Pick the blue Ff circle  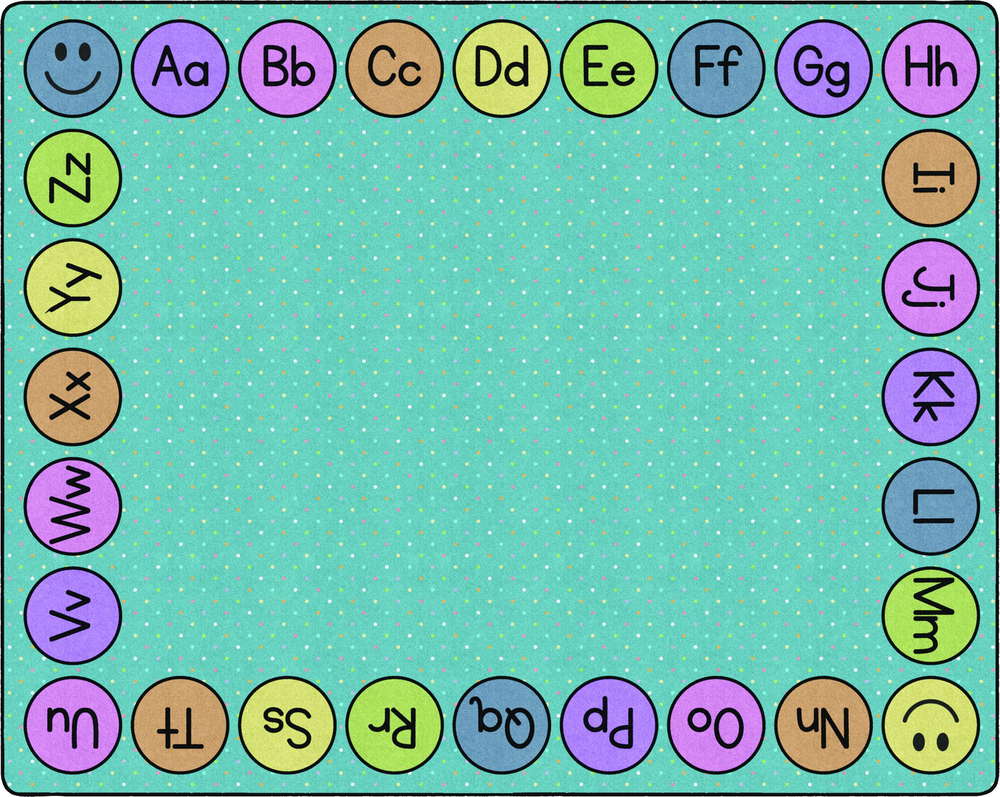[x=716, y=69]
